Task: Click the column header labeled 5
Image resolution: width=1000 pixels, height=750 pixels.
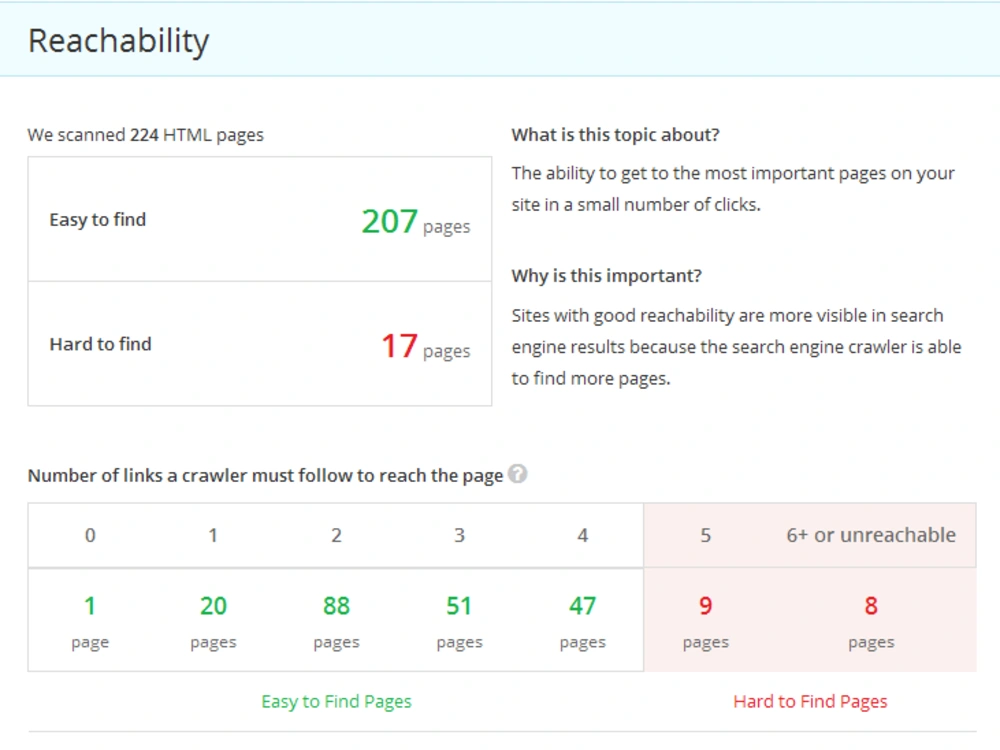Action: pyautogui.click(x=705, y=535)
